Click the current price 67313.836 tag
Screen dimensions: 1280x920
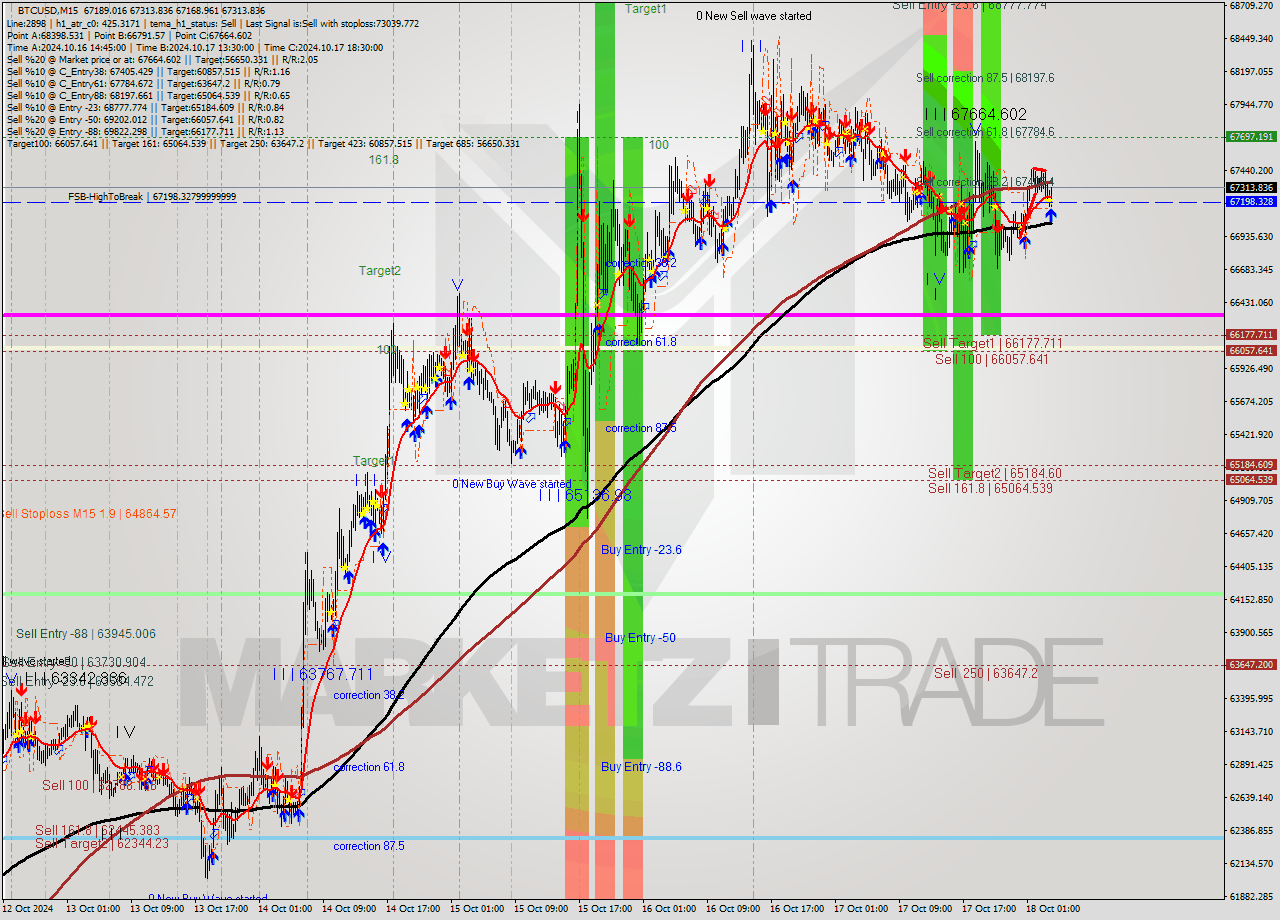click(x=1250, y=187)
